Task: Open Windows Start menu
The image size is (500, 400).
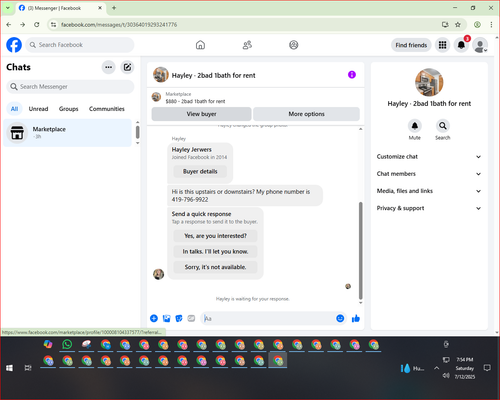Action: [9, 368]
